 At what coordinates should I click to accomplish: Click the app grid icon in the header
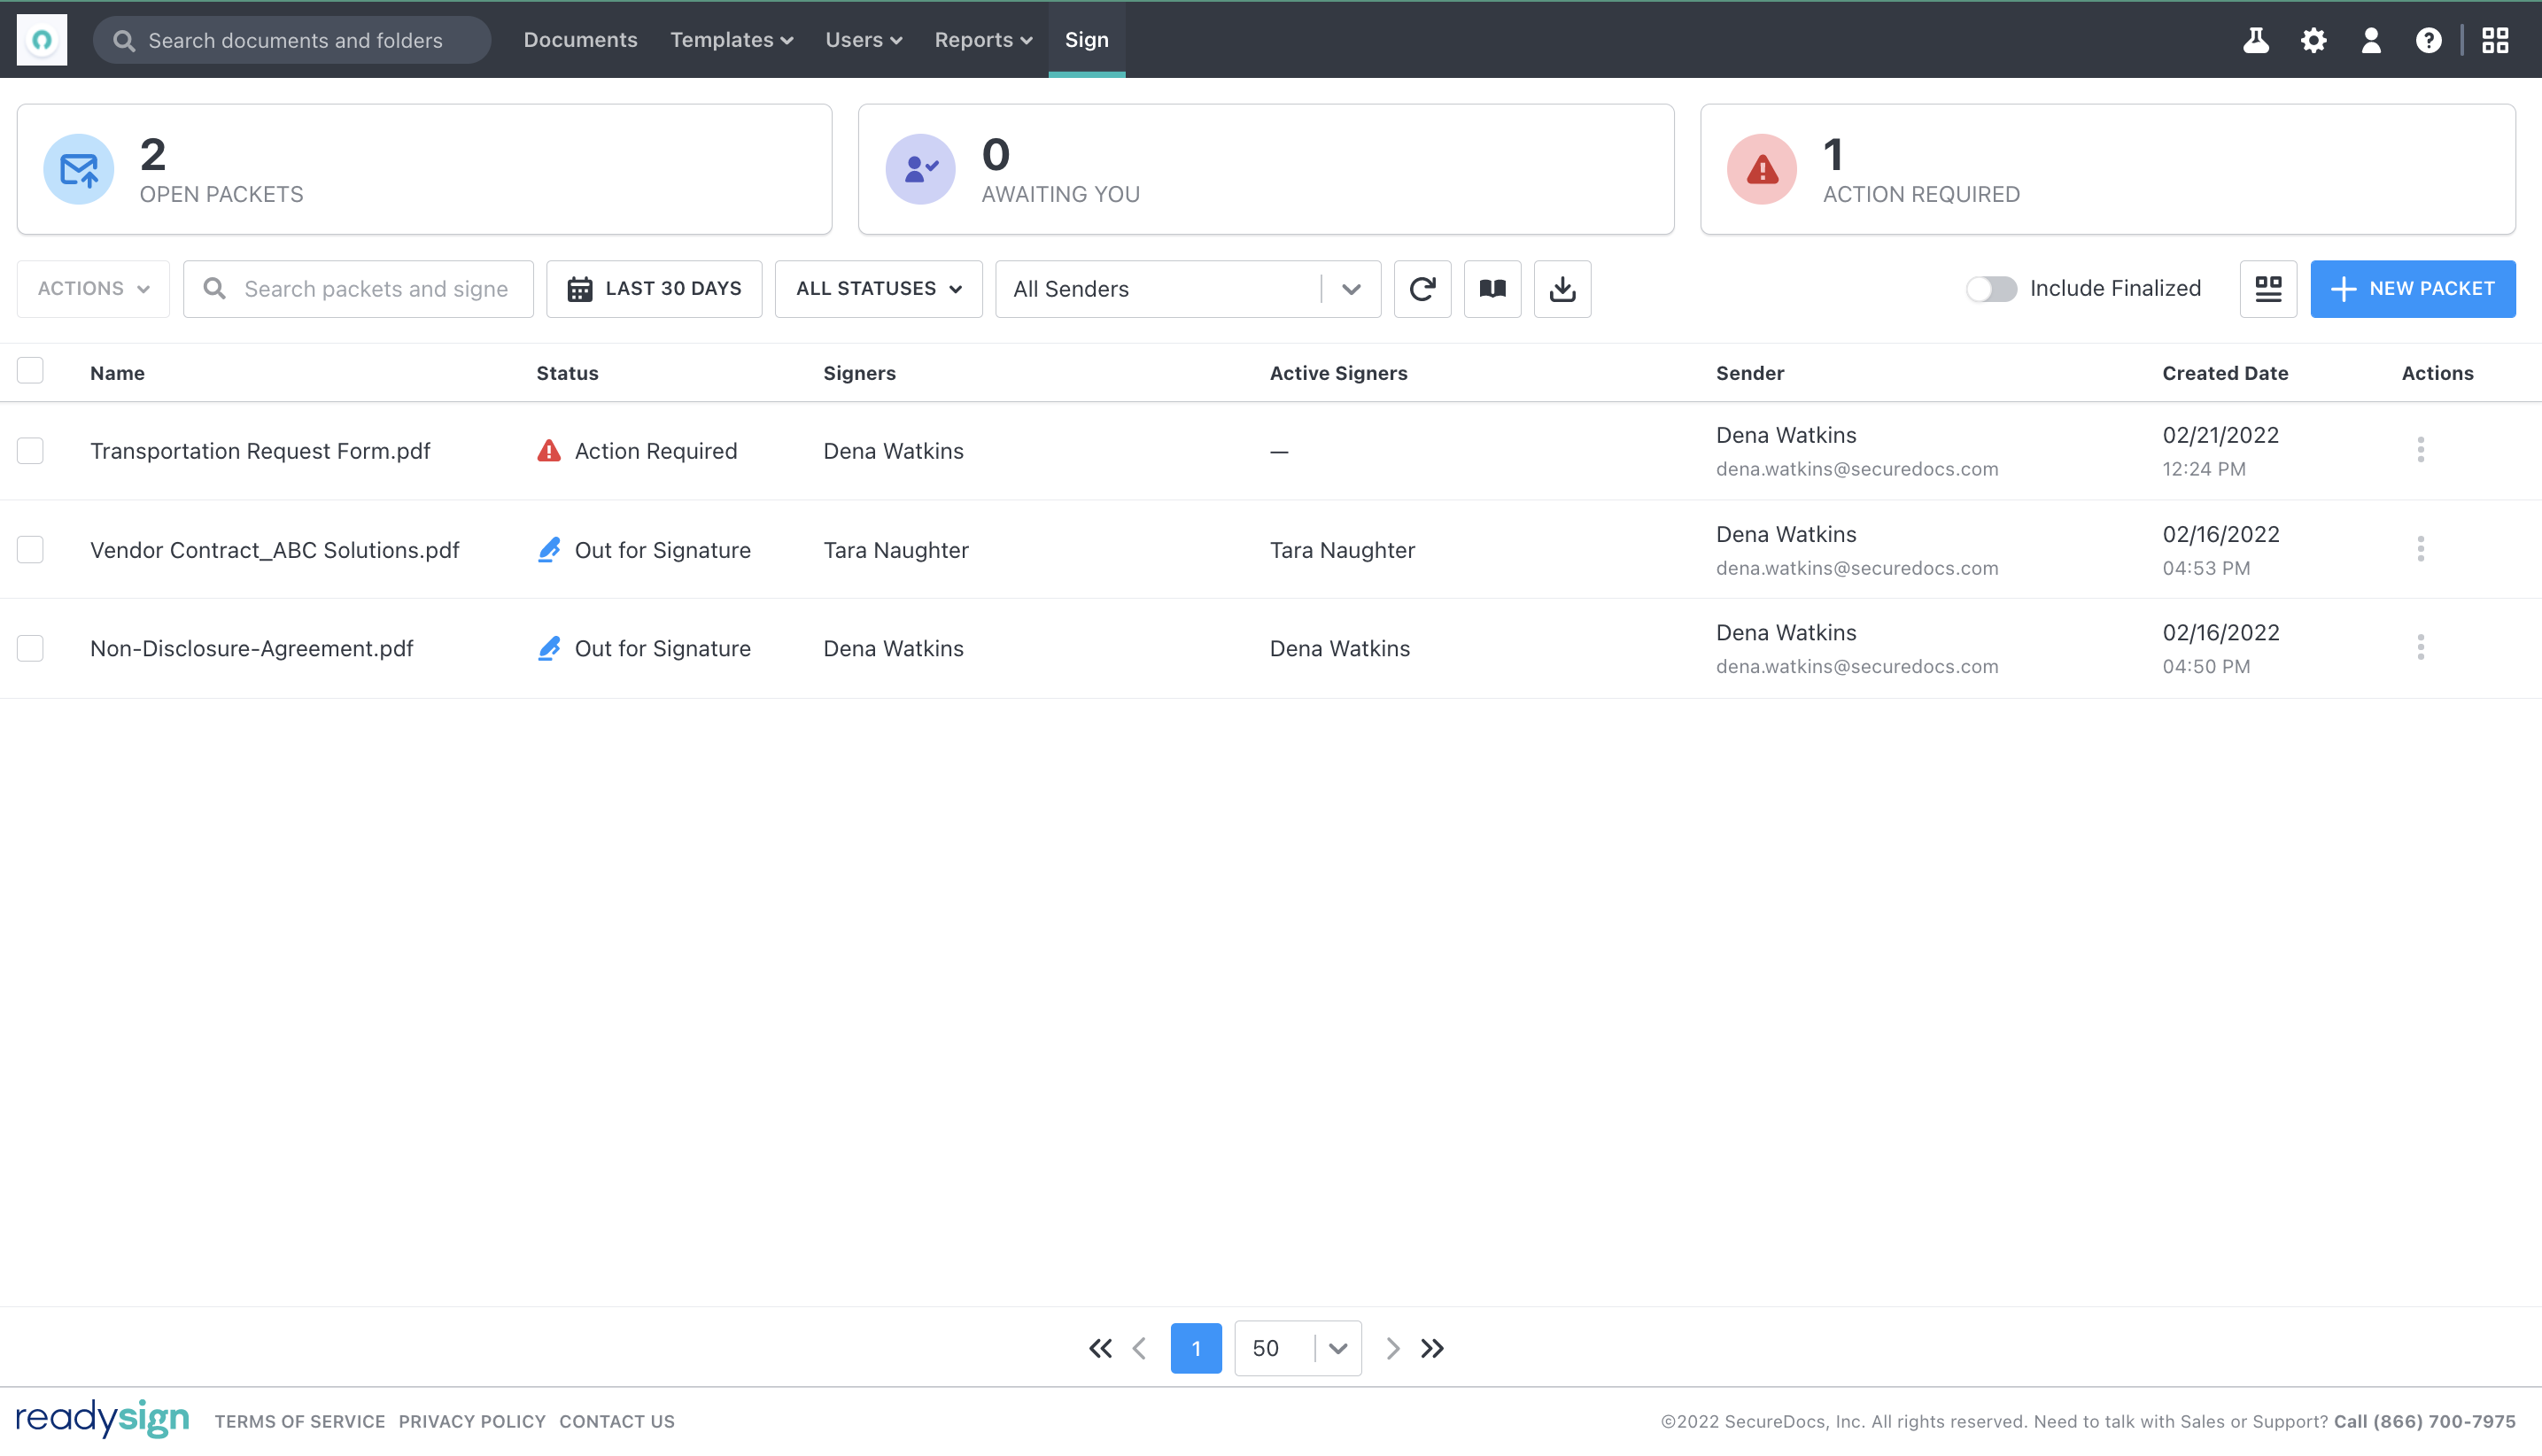(x=2496, y=40)
